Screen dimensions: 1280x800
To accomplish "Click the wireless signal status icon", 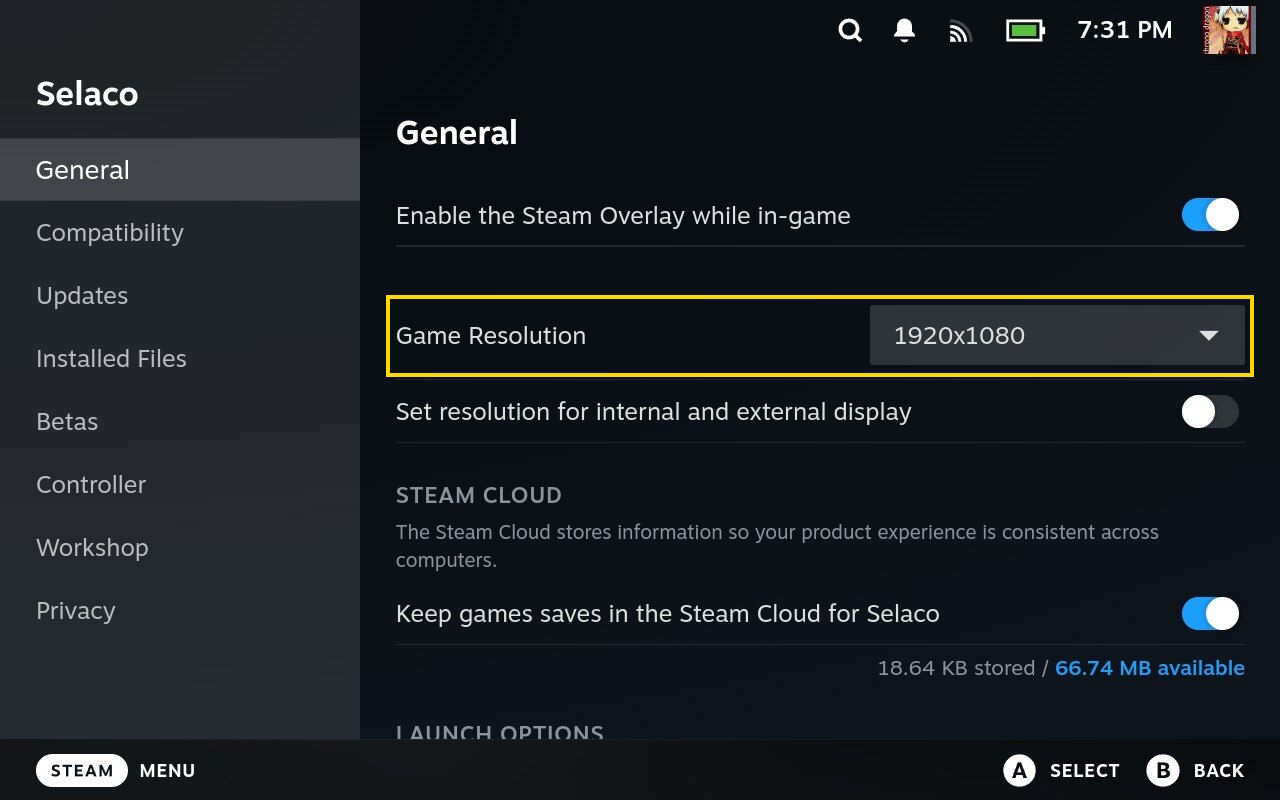I will (960, 32).
